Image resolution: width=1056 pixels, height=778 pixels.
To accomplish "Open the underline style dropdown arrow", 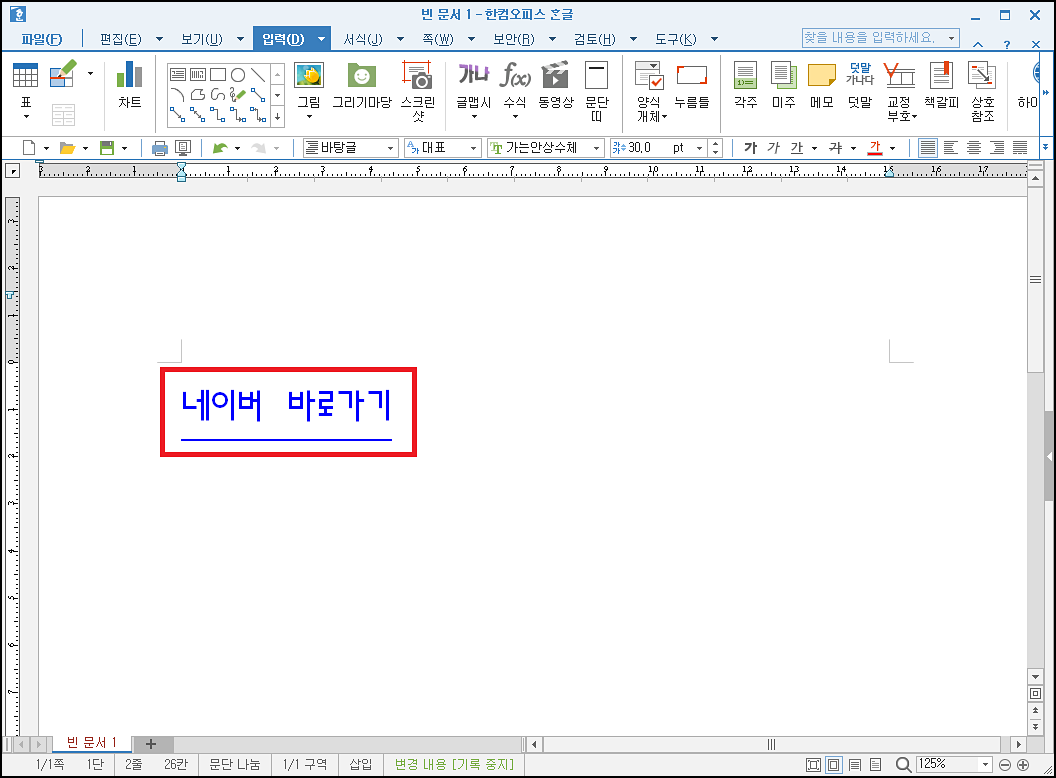I will click(814, 148).
